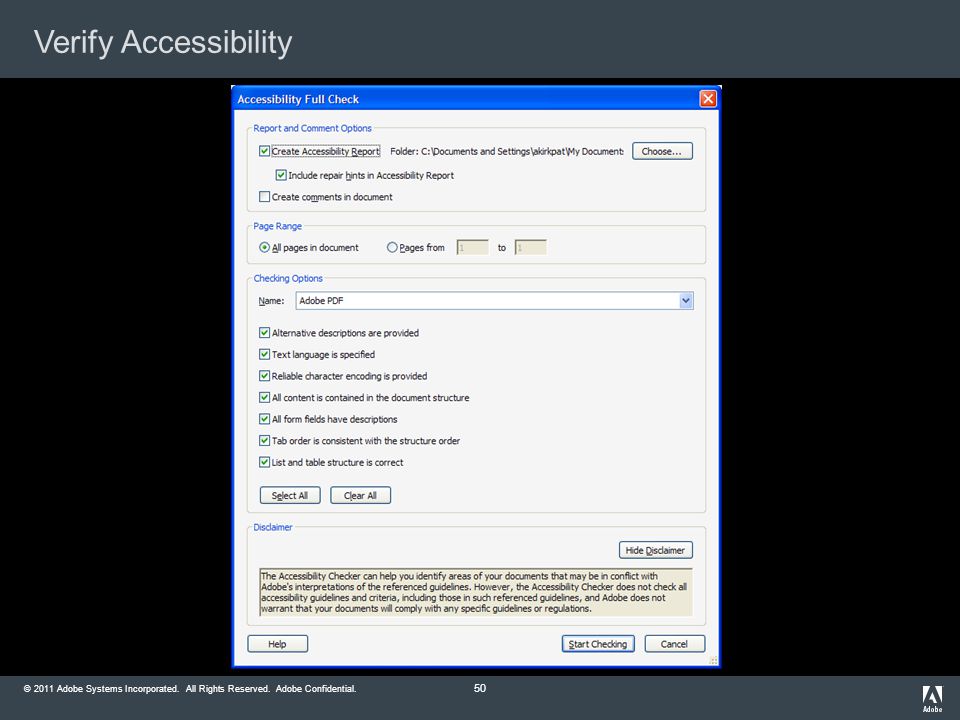Click the Page Range group label
Image resolution: width=960 pixels, height=720 pixels.
(x=277, y=226)
